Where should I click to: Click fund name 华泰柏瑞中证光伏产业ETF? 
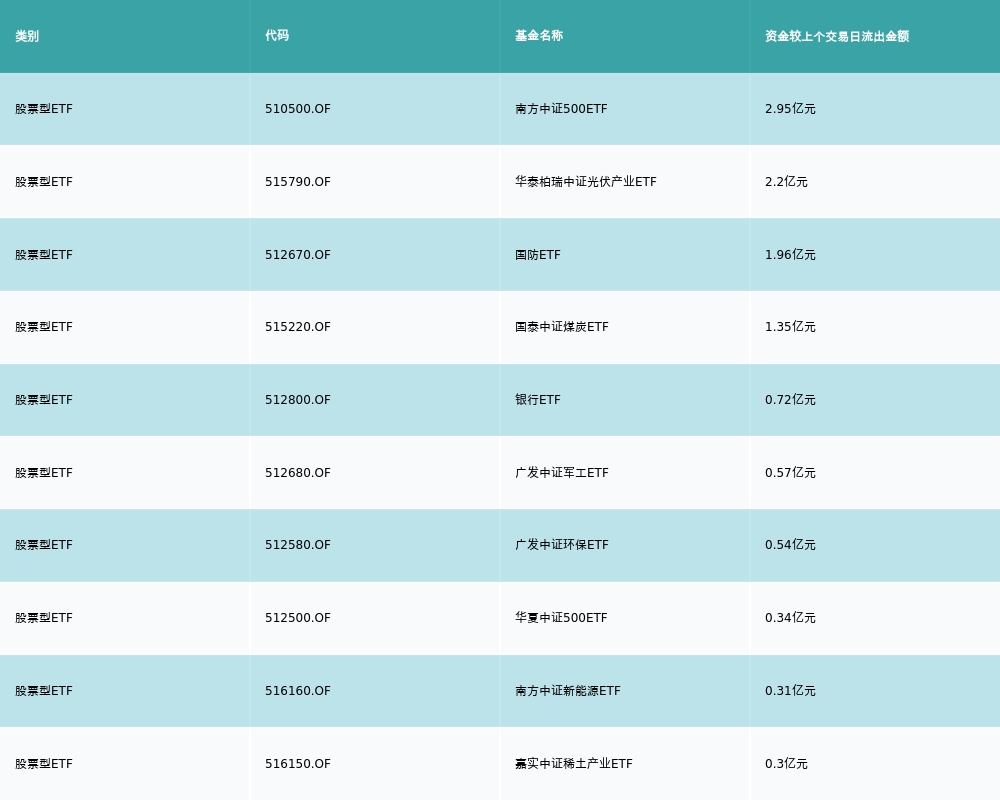(585, 182)
